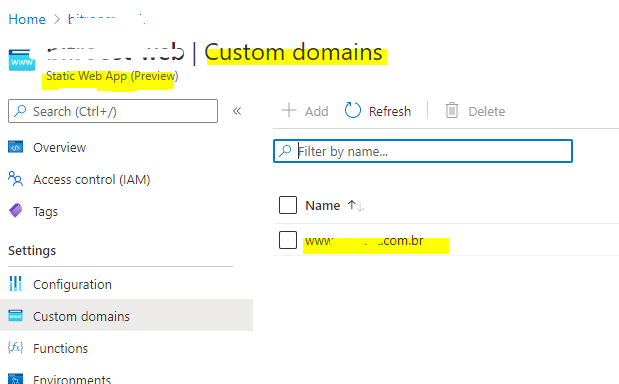Screen dimensions: 619x384
Task: Select Custom domains in the sidebar
Action: click(126, 315)
